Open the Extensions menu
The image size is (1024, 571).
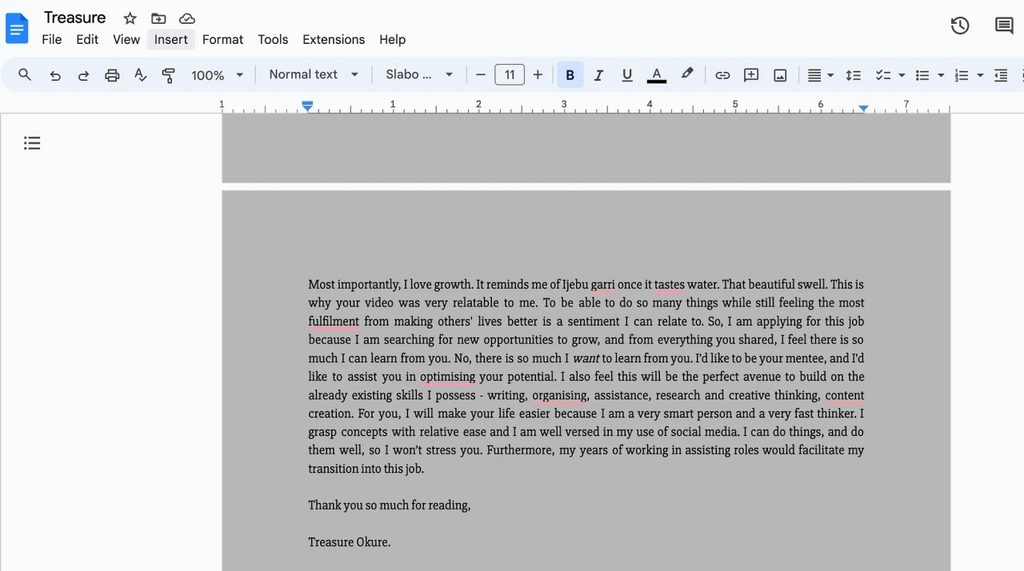(x=333, y=40)
